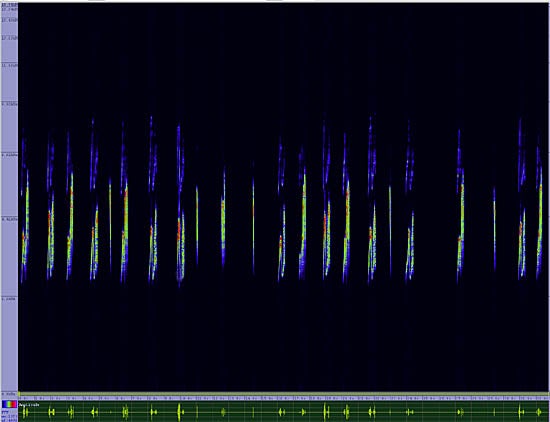550x422 pixels.
Task: Click the FFT label under the color palette
Action: [x=5, y=413]
